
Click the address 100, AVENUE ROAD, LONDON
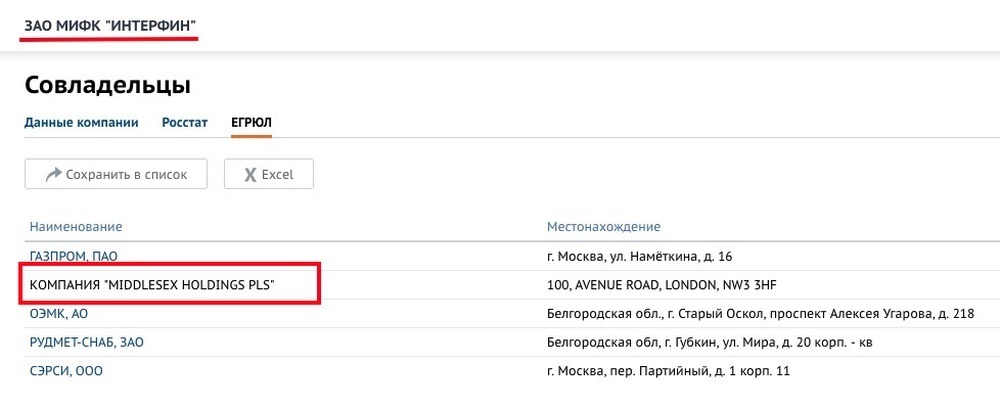click(x=661, y=285)
